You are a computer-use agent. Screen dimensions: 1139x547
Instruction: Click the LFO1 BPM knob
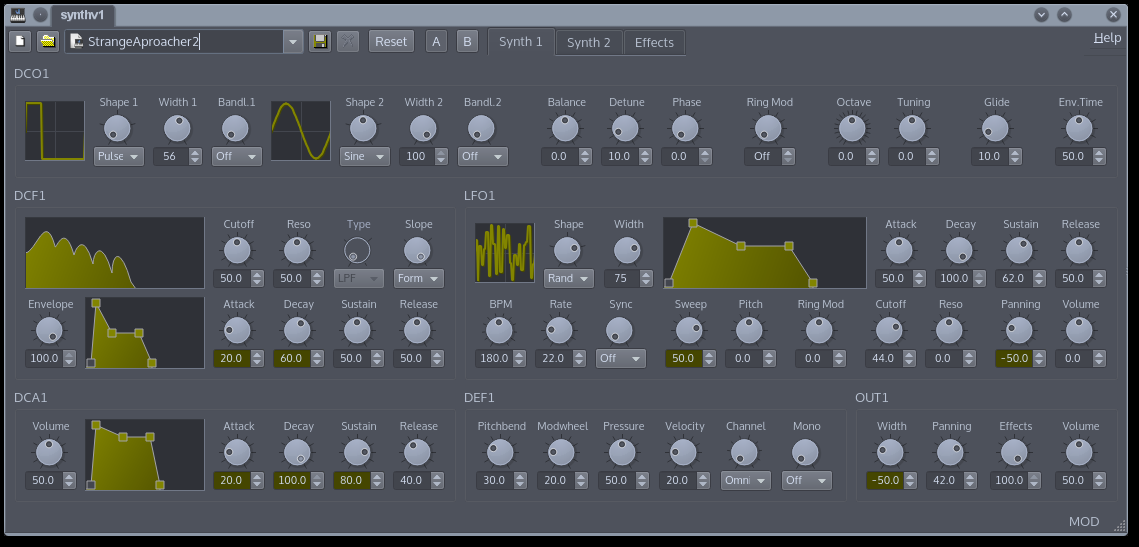click(500, 331)
